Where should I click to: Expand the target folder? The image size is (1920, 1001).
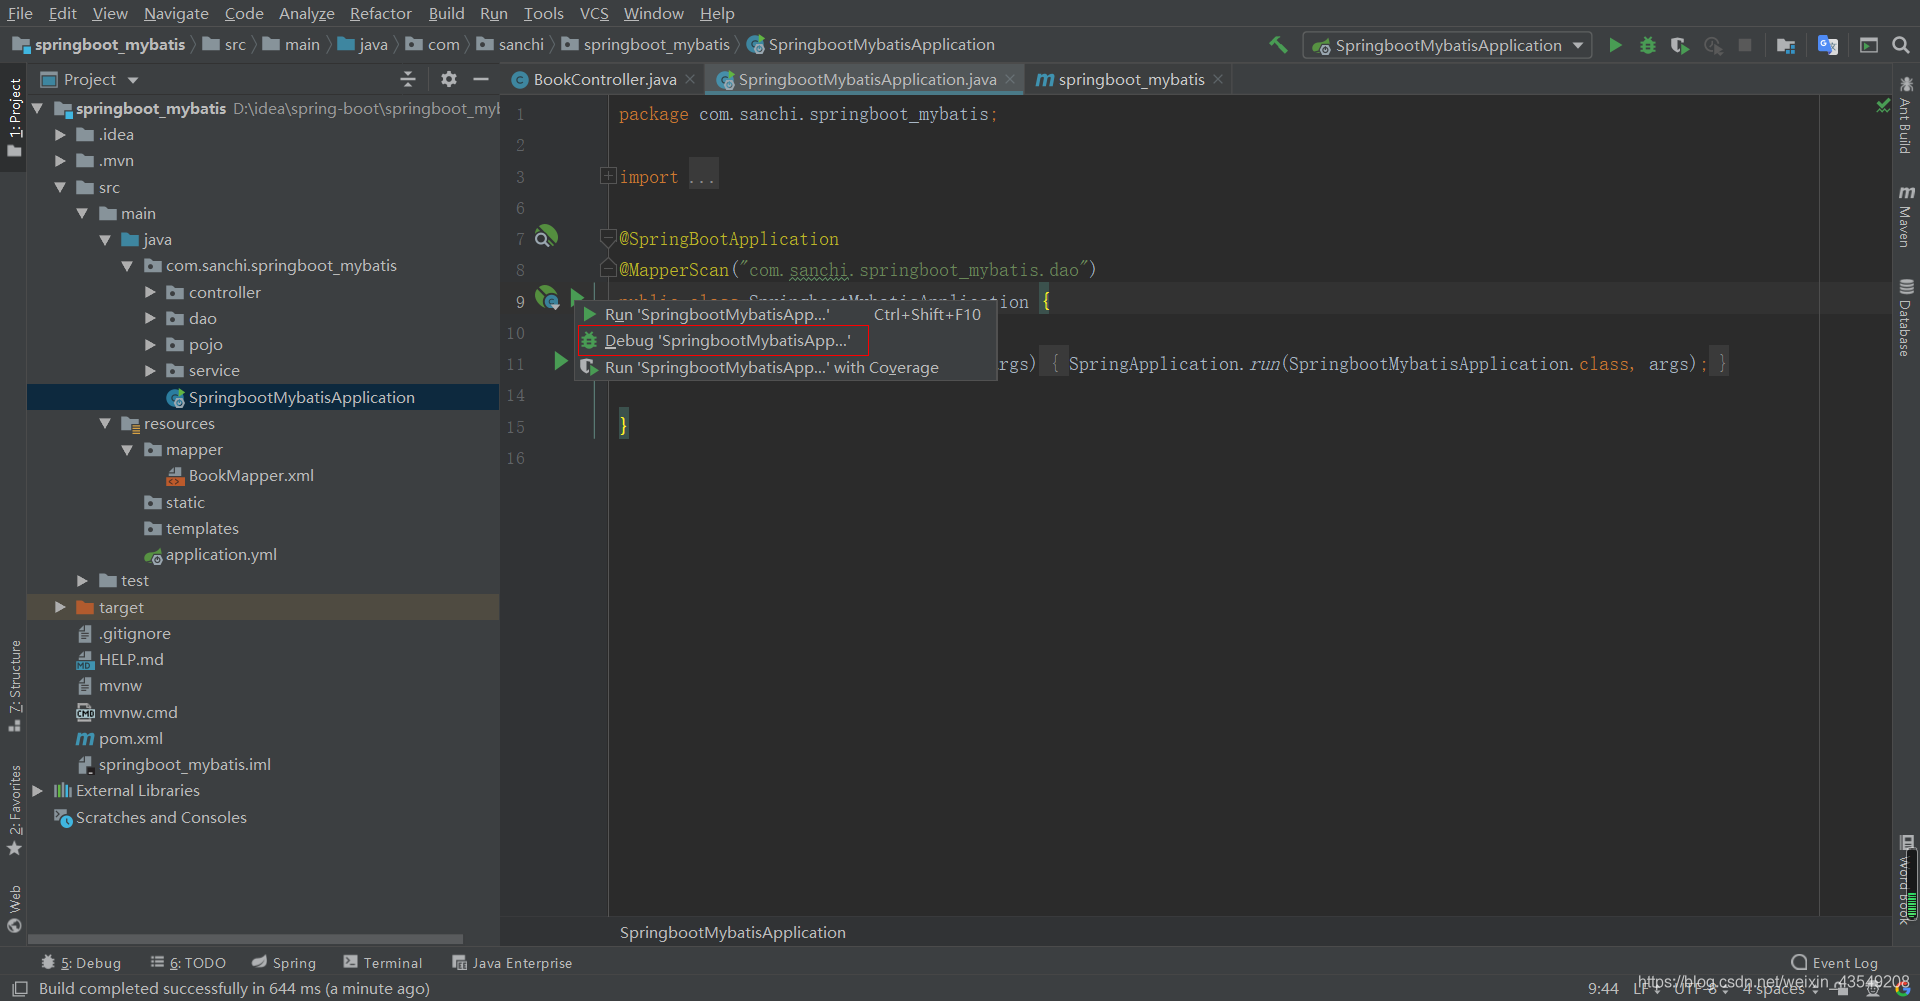[60, 607]
